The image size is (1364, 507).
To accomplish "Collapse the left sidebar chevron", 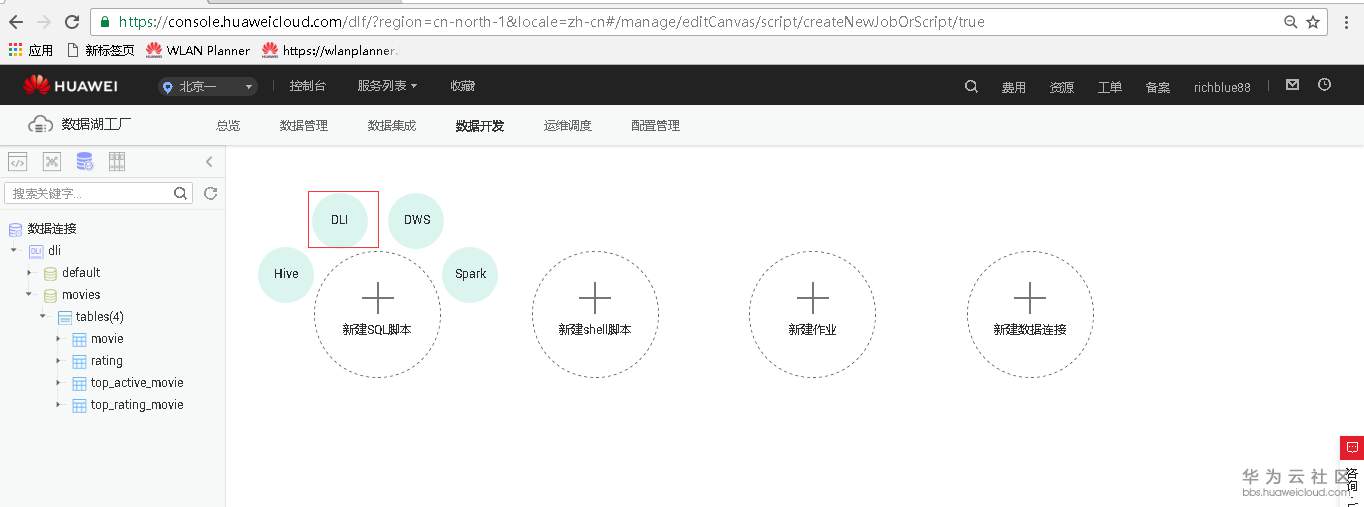I will [x=209, y=162].
